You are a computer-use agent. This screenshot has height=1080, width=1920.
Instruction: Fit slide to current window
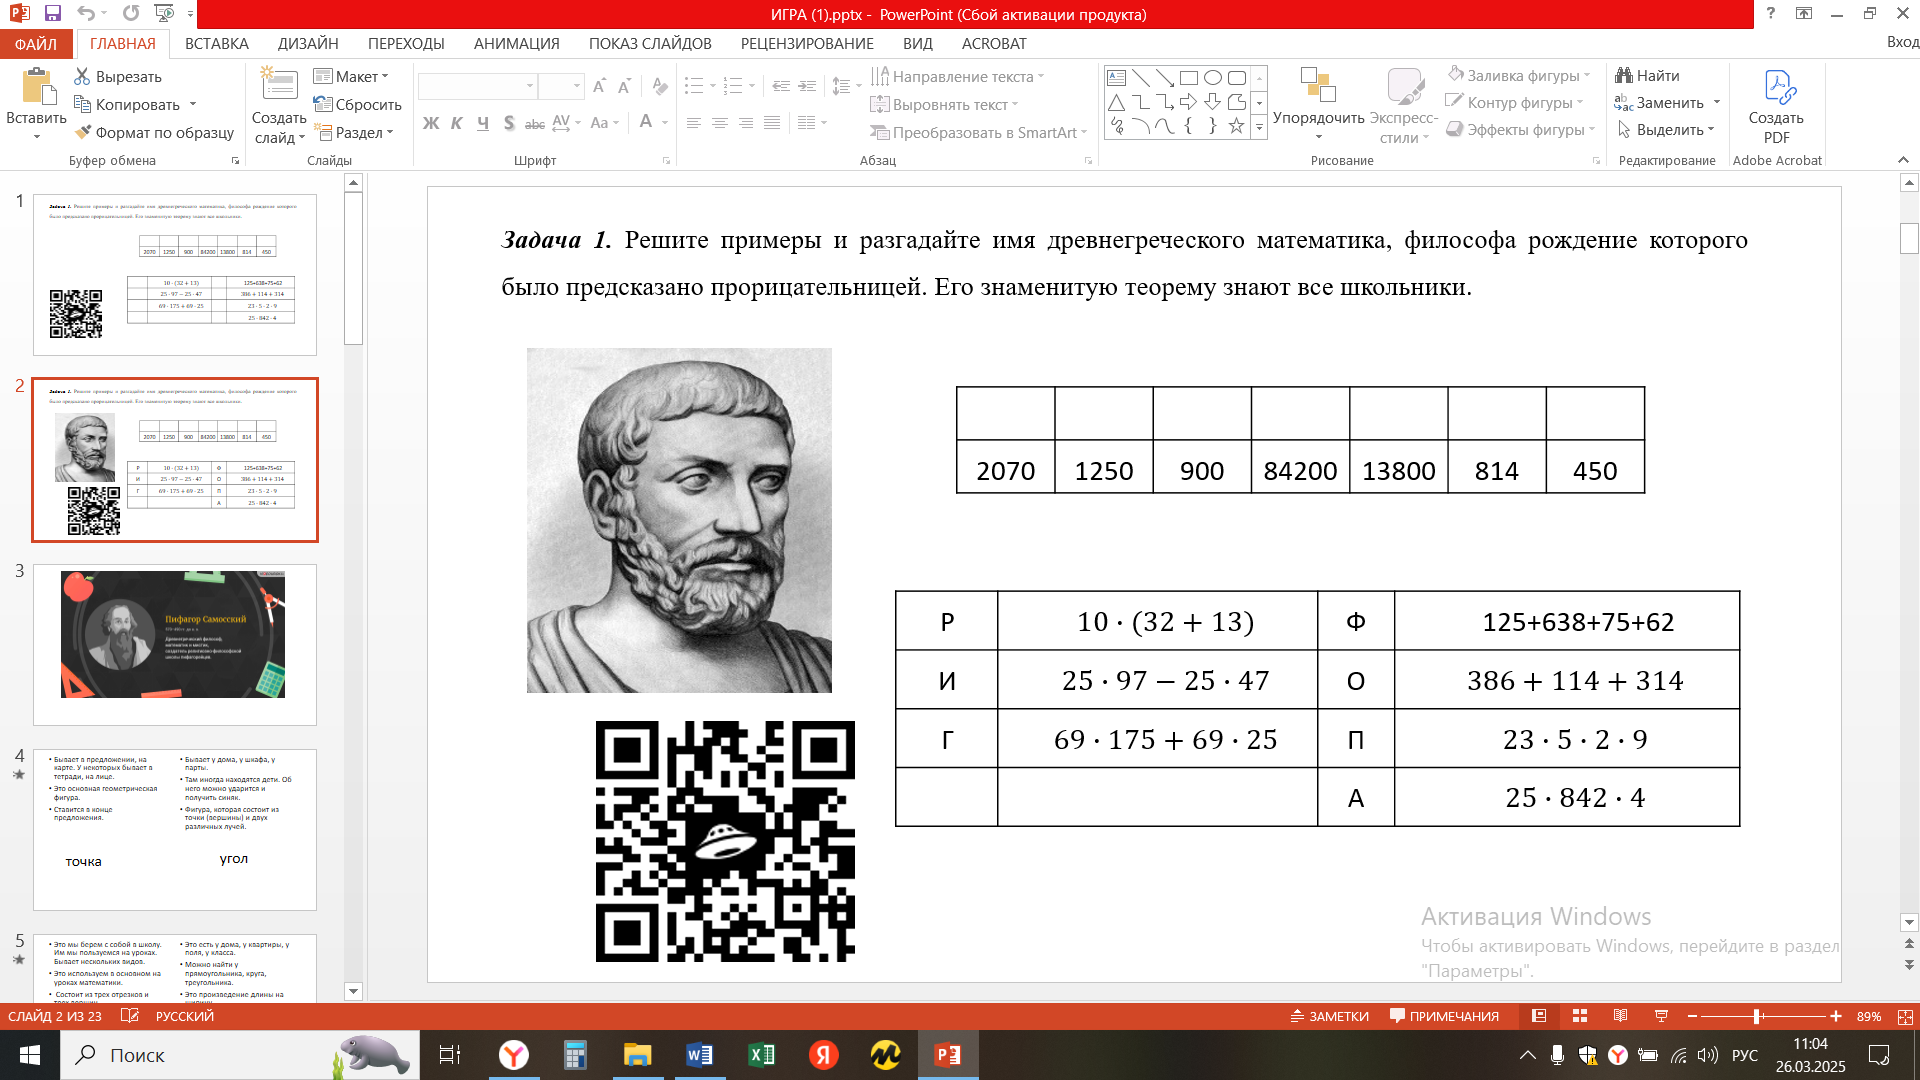[1905, 1016]
